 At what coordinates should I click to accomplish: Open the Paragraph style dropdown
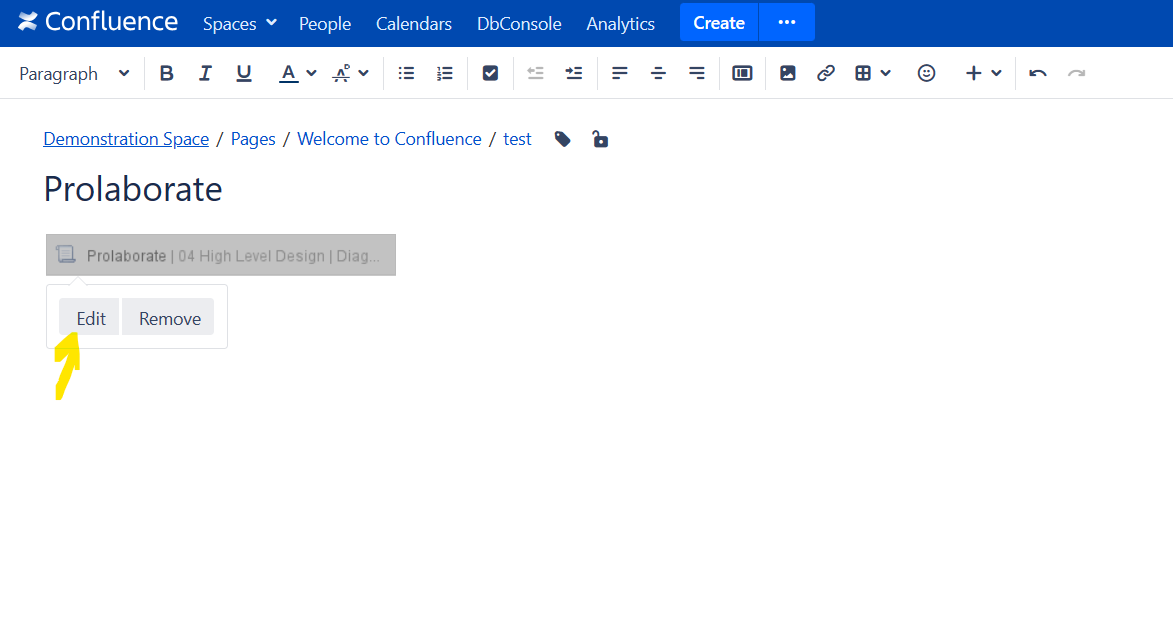(74, 73)
